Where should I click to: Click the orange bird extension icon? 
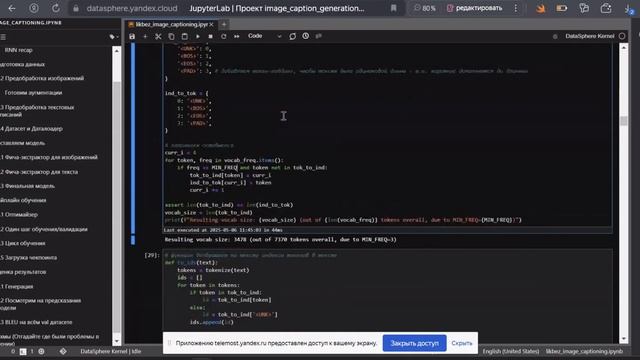pyautogui.click(x=541, y=8)
